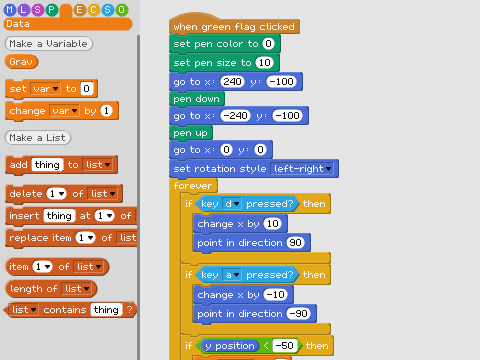
Task: Open the list dropdown in the contains block
Action: (x=23, y=310)
